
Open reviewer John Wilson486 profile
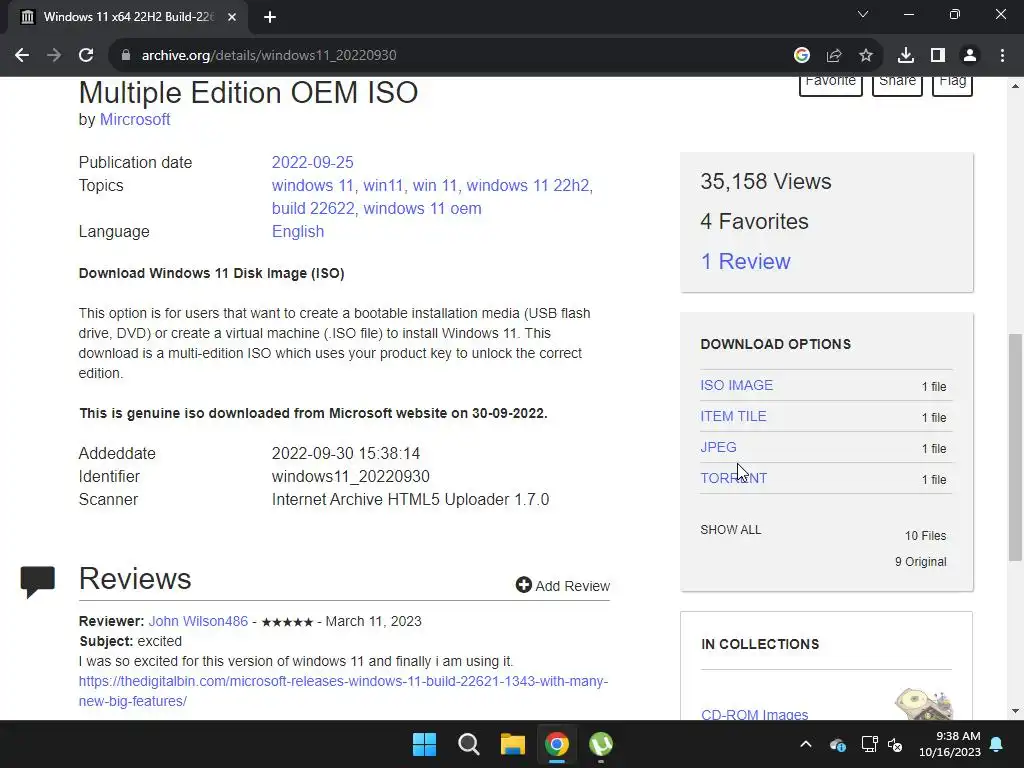coord(198,621)
